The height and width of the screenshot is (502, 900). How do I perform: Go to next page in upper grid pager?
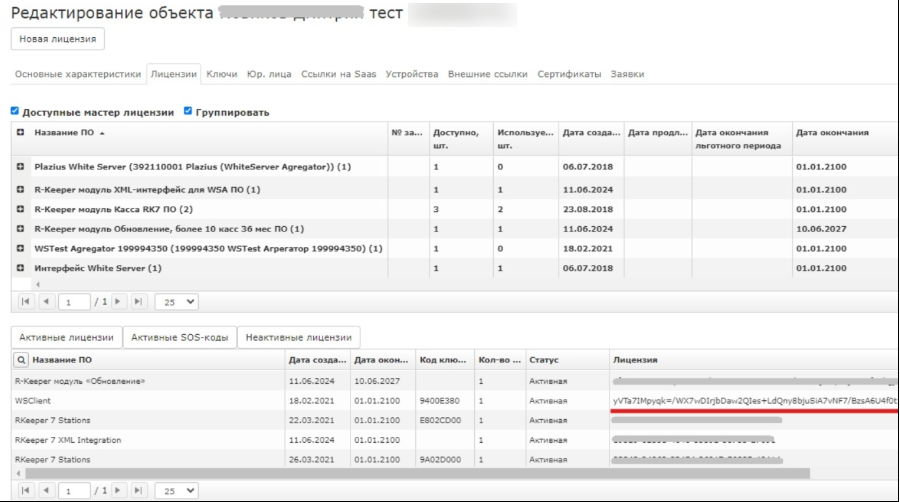point(118,301)
